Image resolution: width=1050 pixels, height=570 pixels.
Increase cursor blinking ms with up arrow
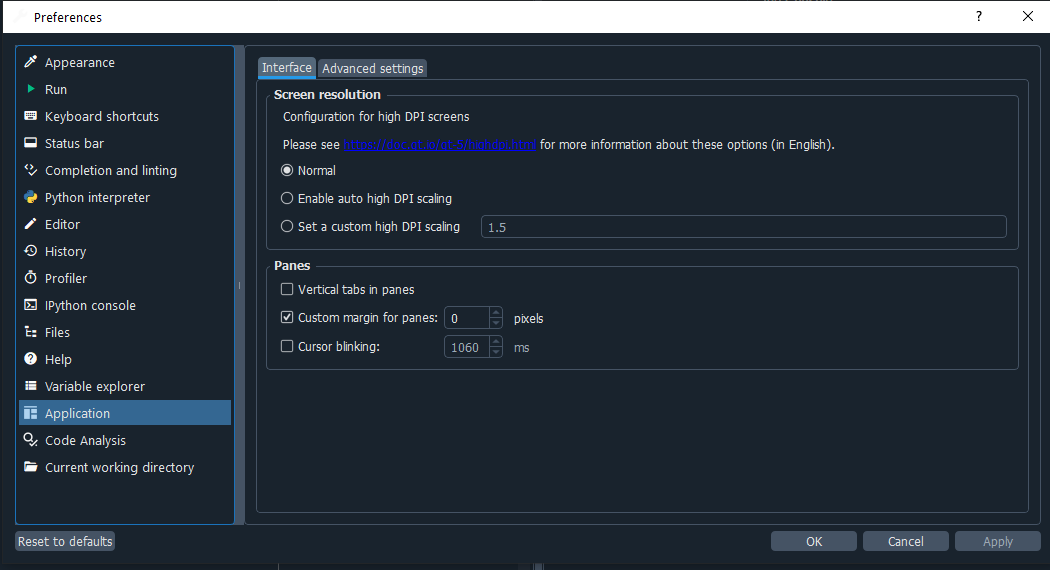point(496,342)
